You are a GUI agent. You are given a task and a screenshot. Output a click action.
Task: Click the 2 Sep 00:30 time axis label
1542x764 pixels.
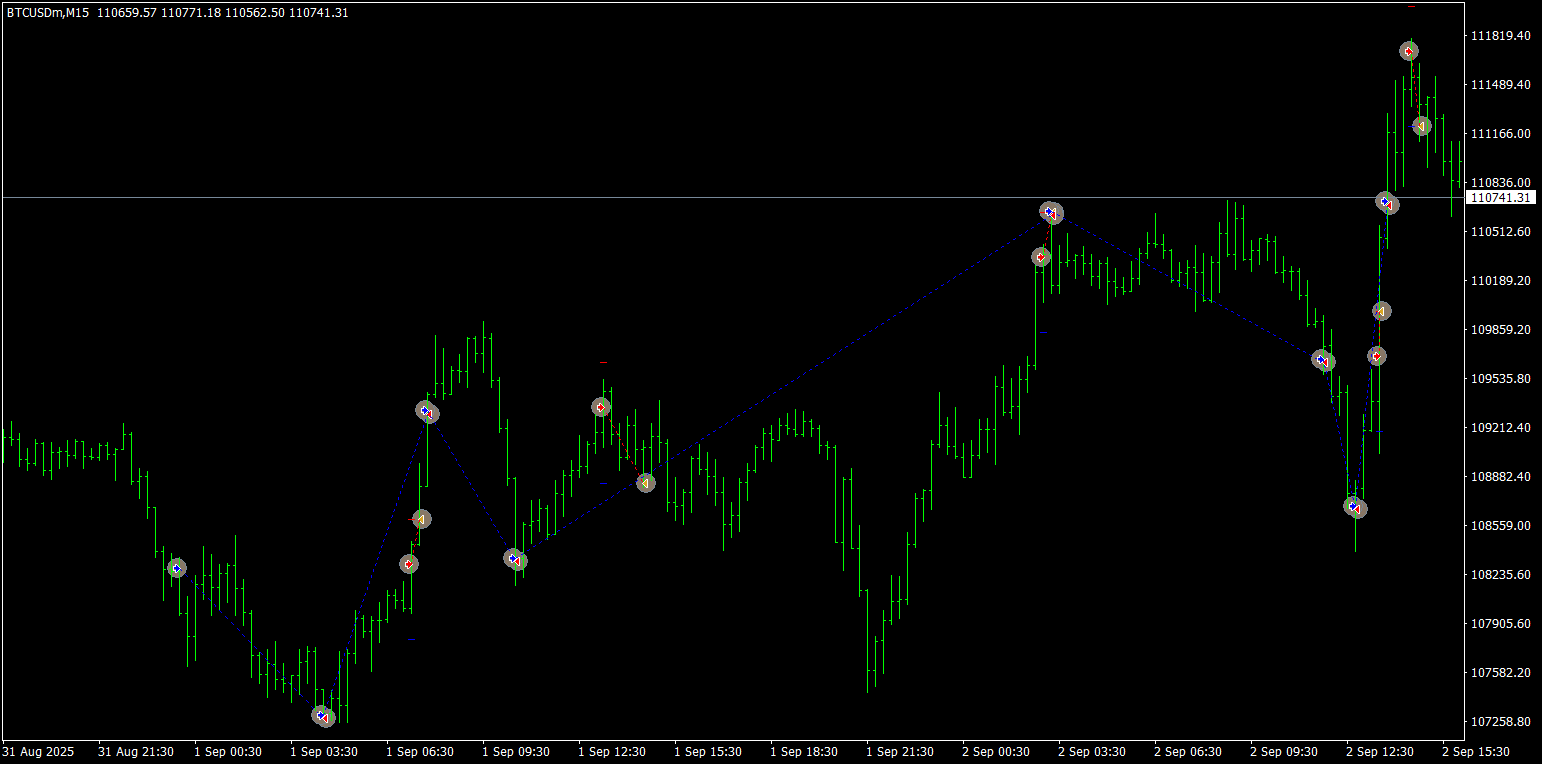pyautogui.click(x=996, y=751)
